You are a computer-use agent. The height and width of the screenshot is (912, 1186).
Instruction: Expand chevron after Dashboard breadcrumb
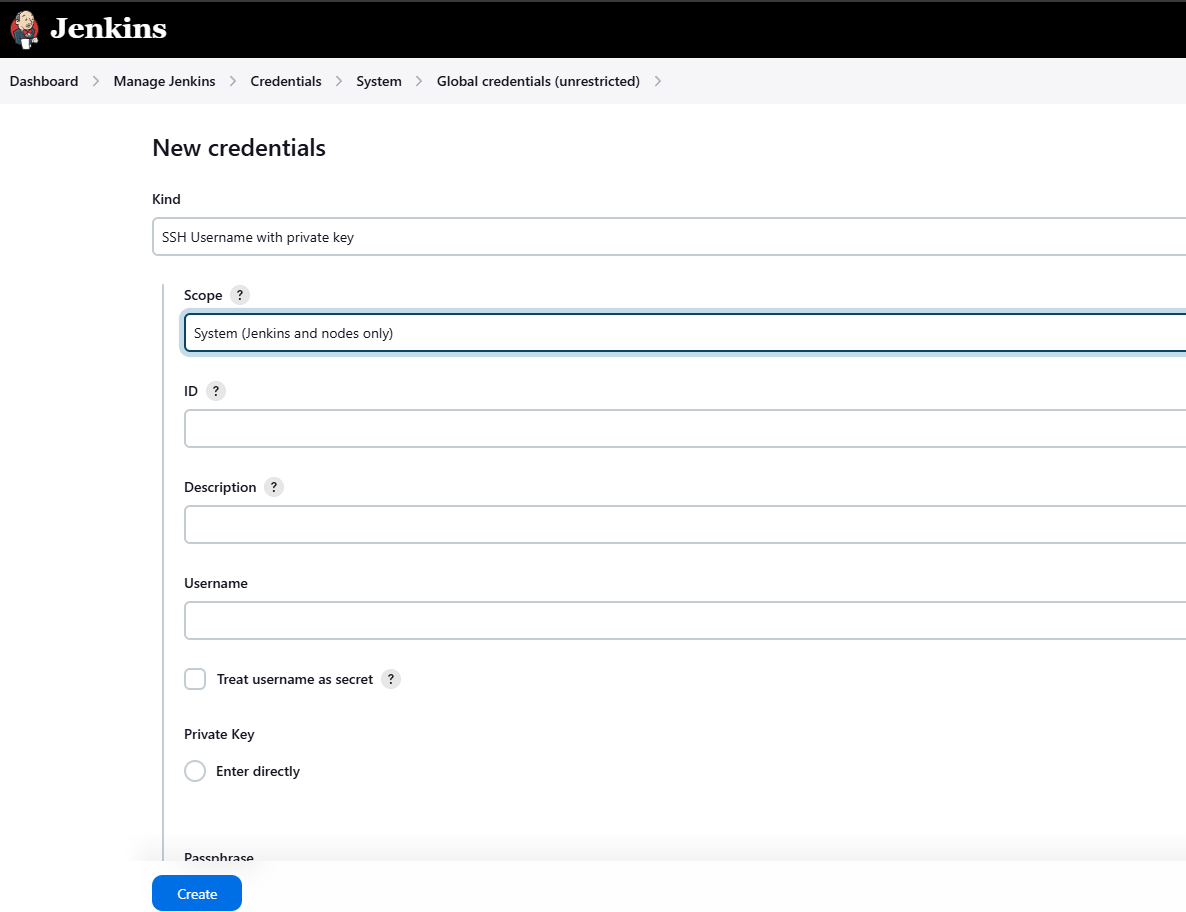pyautogui.click(x=96, y=81)
